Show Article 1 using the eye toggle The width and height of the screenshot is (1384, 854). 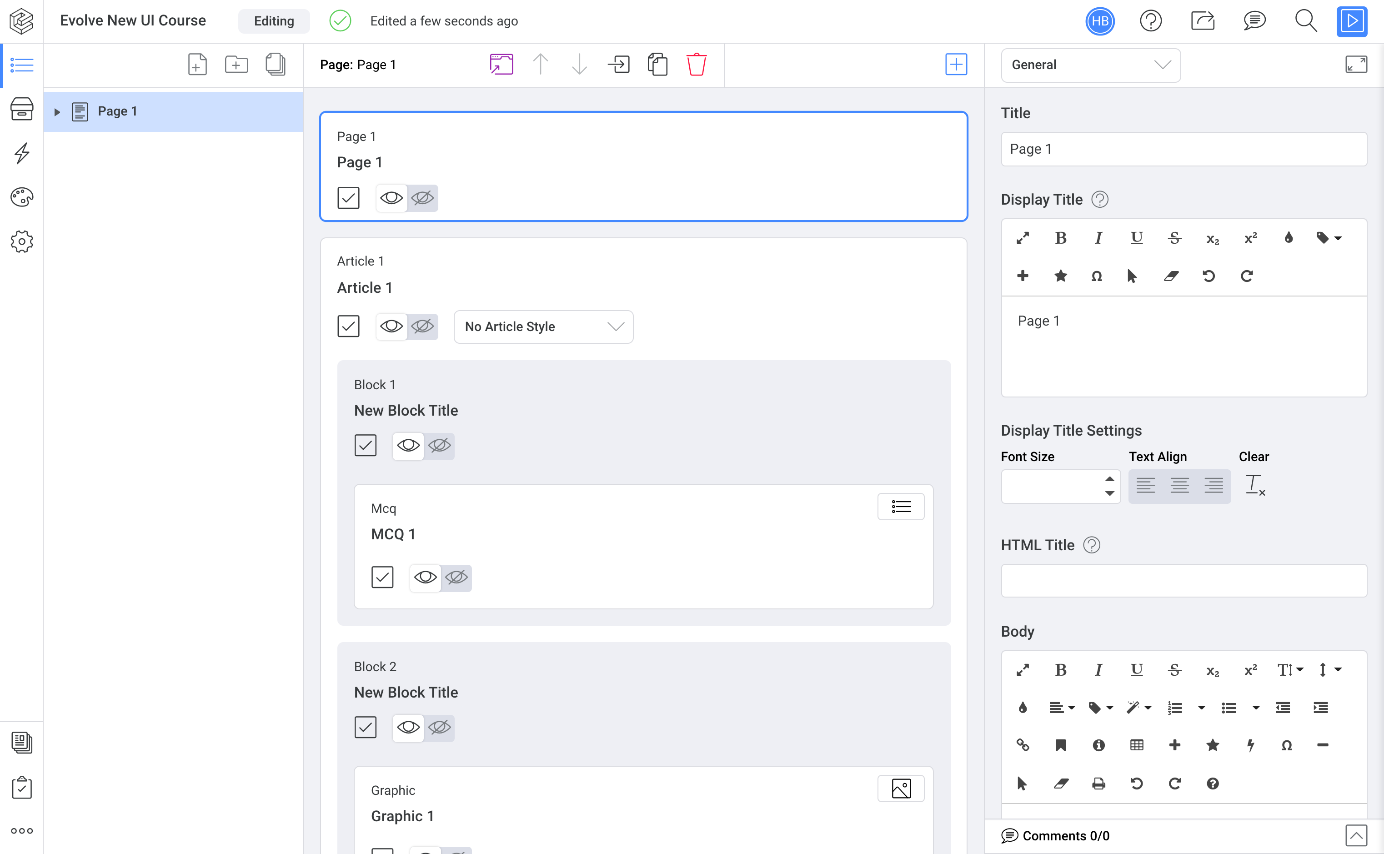(x=391, y=326)
